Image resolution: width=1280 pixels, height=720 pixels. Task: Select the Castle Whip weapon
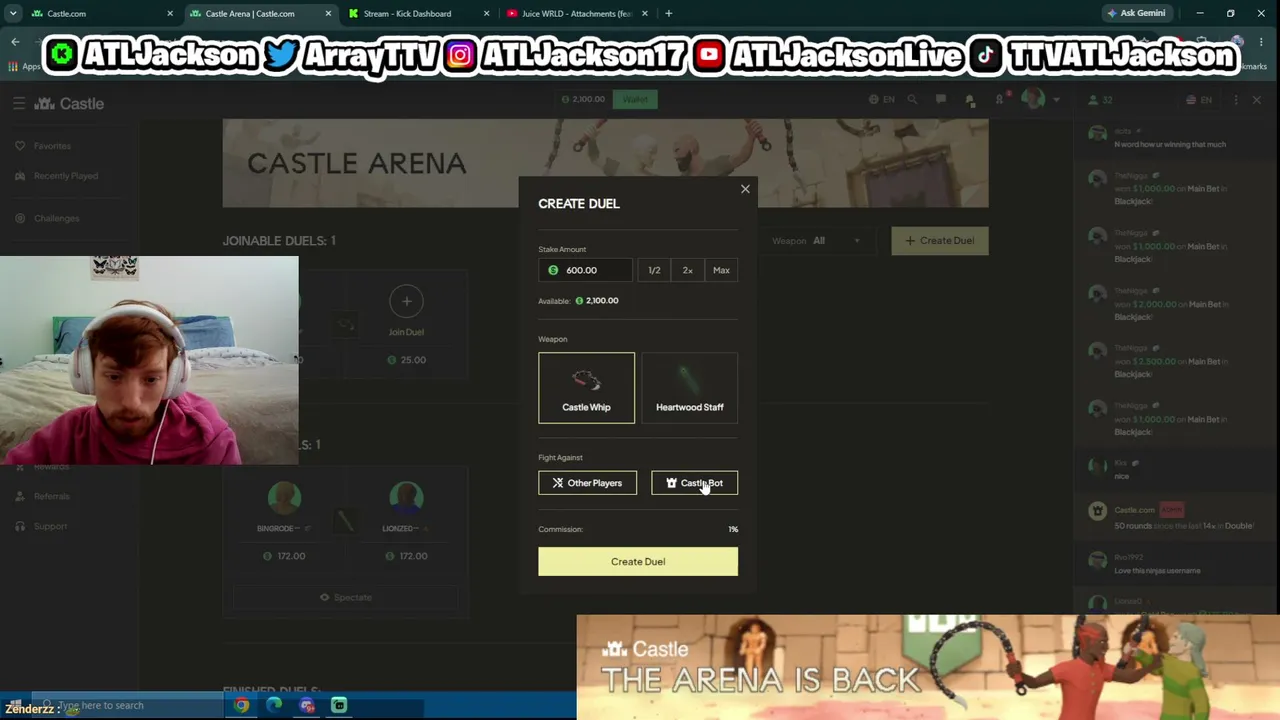586,388
